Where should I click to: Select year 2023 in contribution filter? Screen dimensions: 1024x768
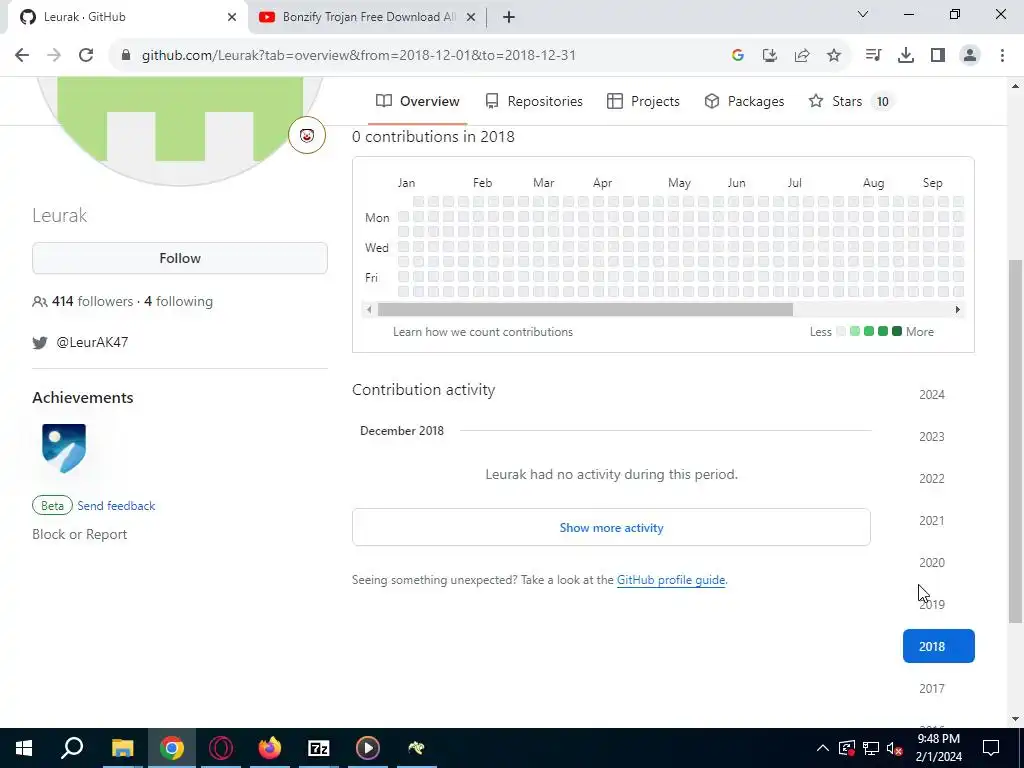pyautogui.click(x=932, y=436)
